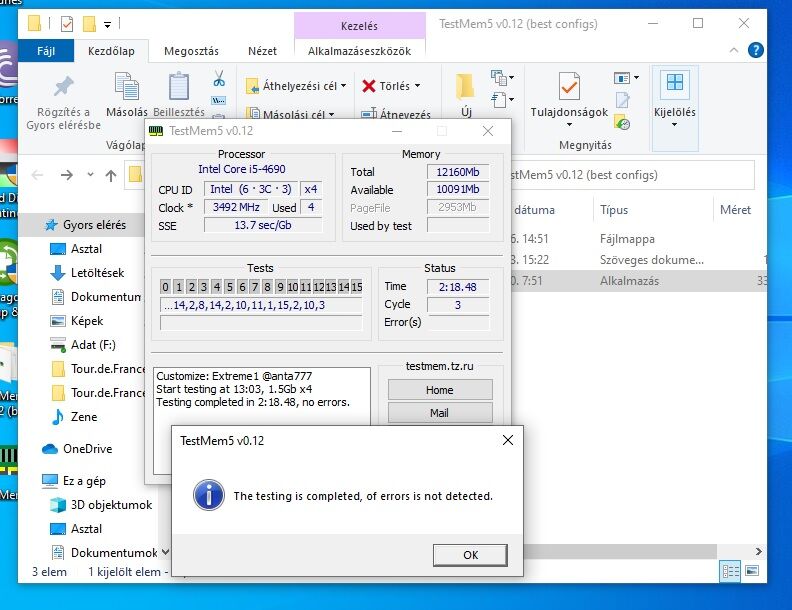Open recent locations dropdown arrow

pyautogui.click(x=90, y=175)
